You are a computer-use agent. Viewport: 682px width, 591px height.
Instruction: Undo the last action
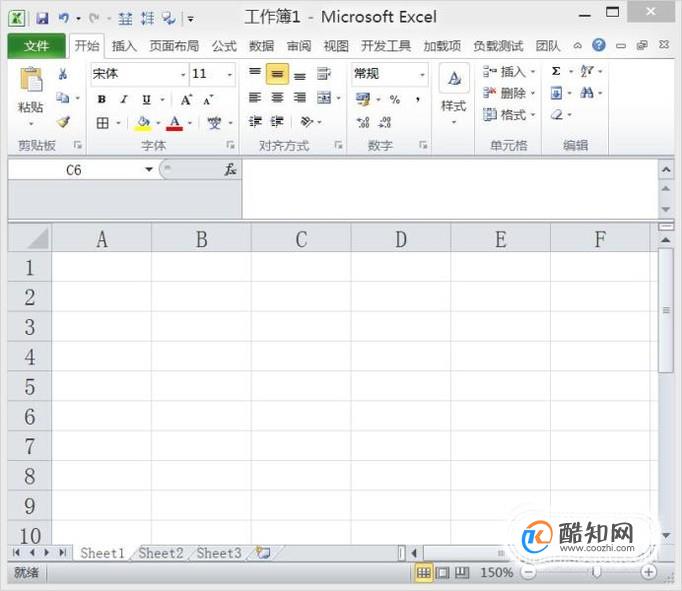64,18
